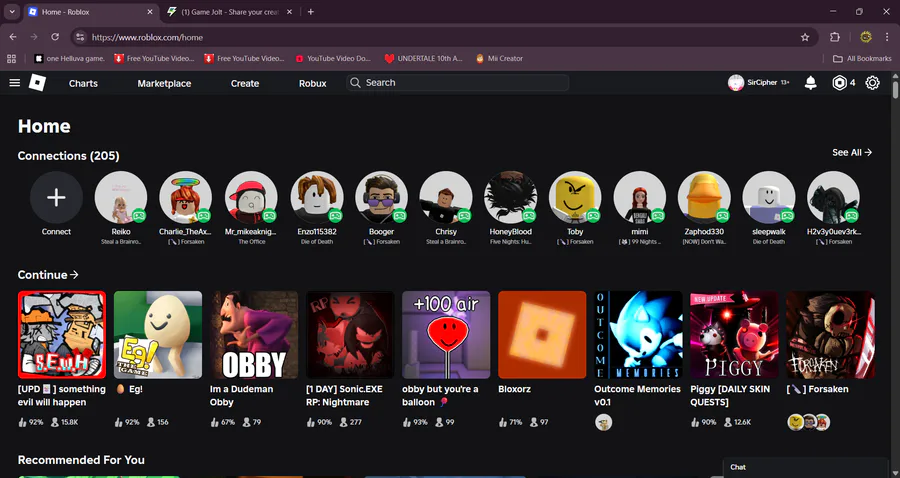Open Charlie_TheAx connection avatar
The width and height of the screenshot is (900, 478).
185,197
